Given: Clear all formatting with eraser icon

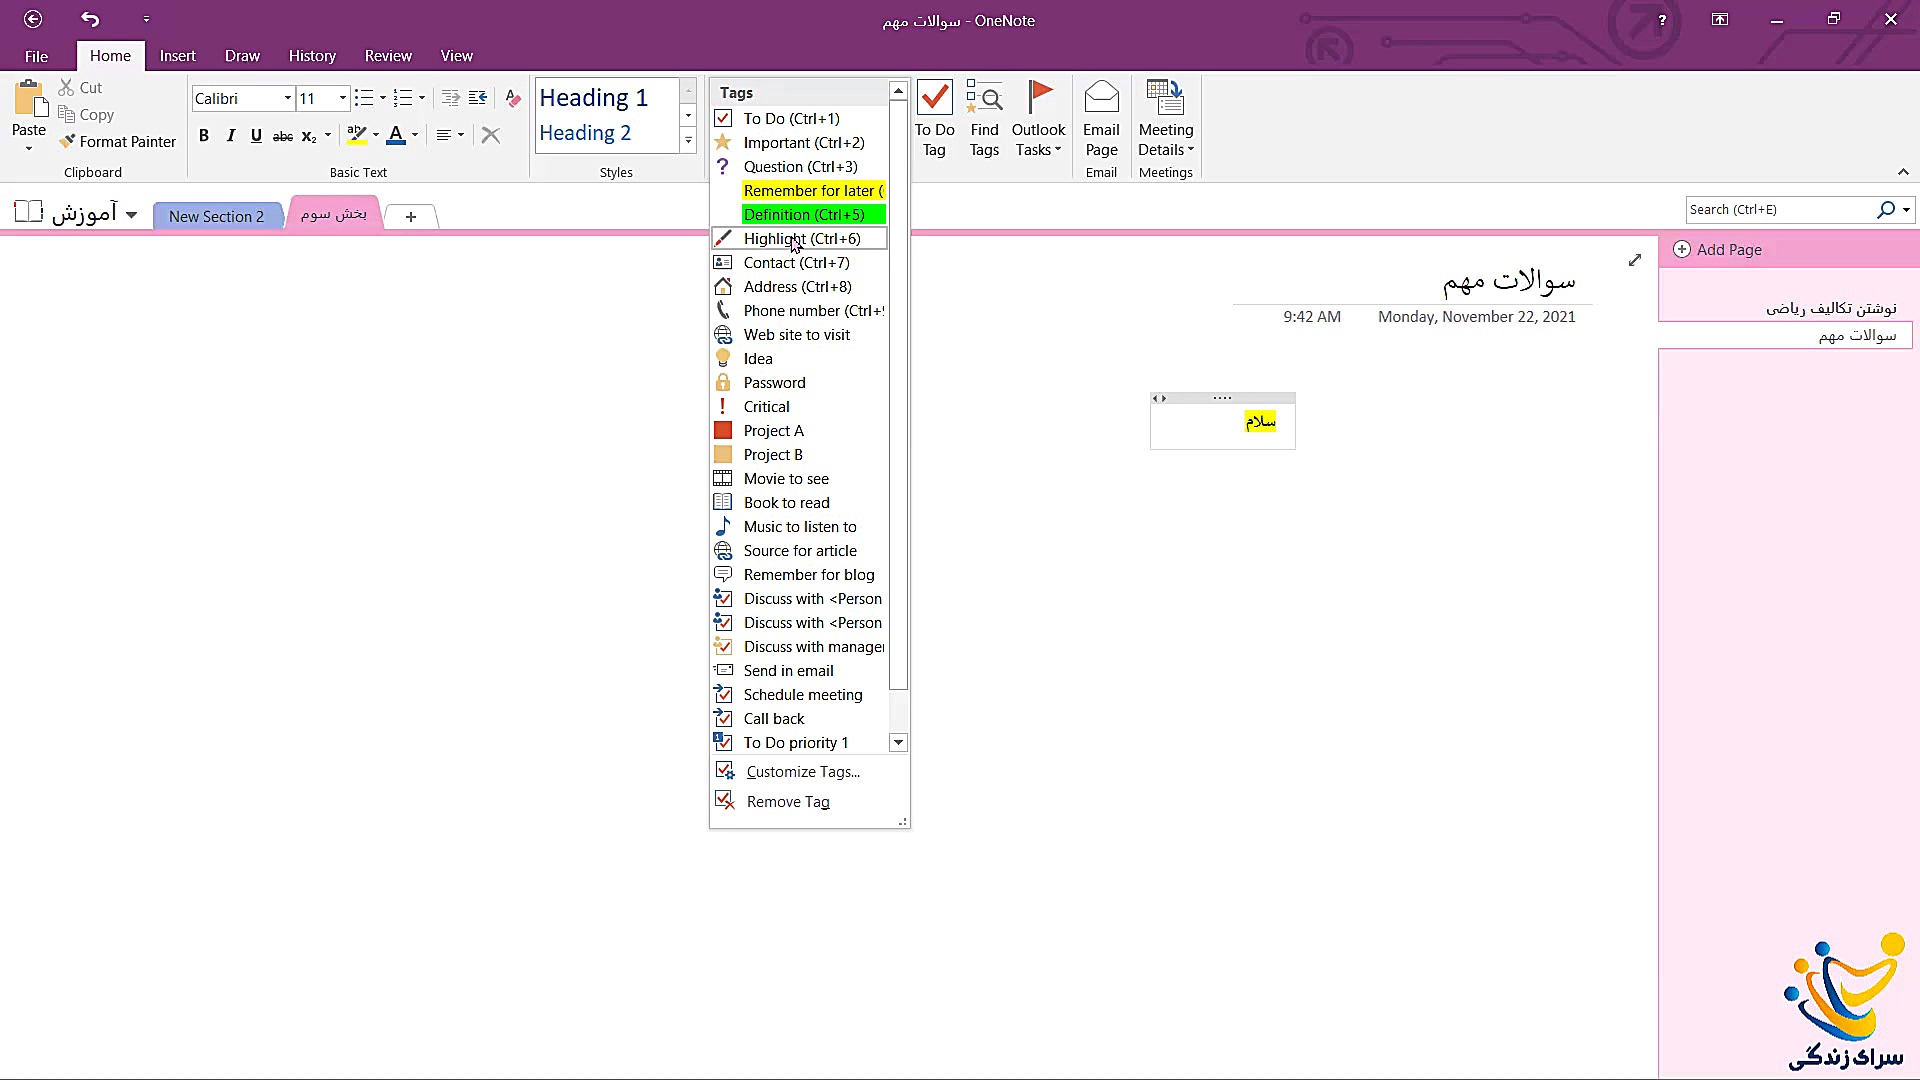Looking at the screenshot, I should [513, 98].
